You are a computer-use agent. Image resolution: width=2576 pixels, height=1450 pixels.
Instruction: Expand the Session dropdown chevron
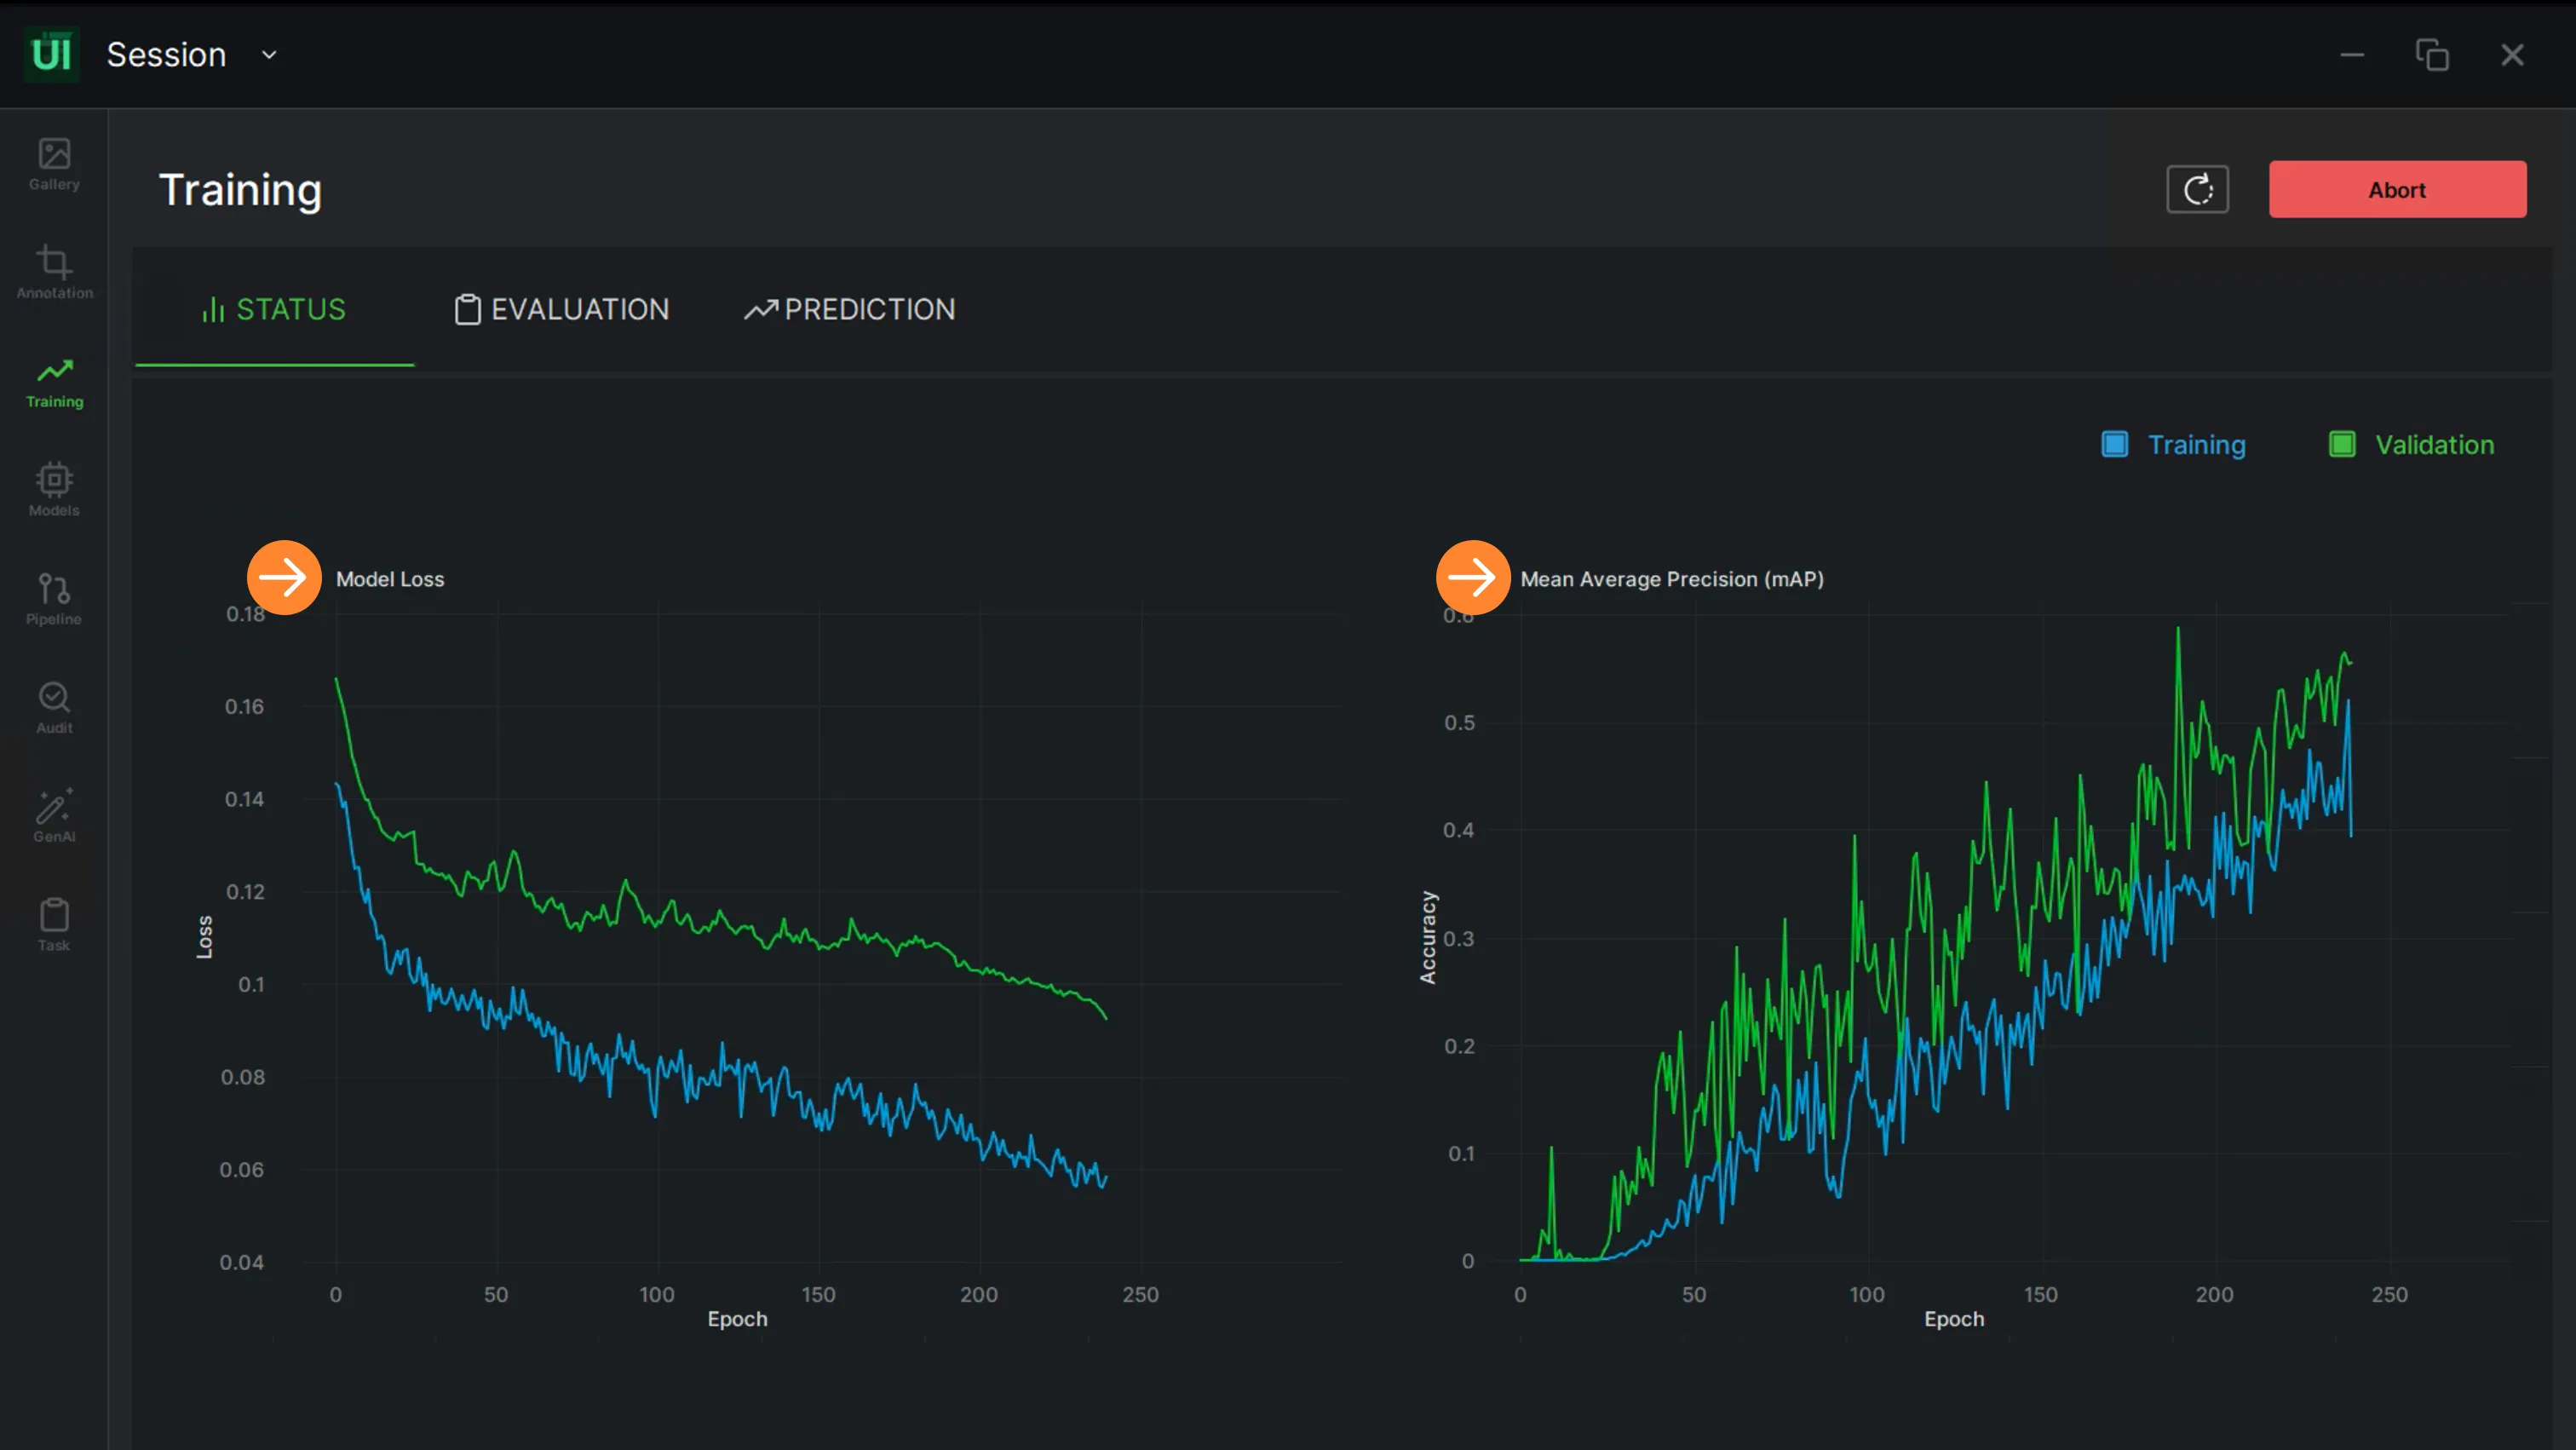269,55
